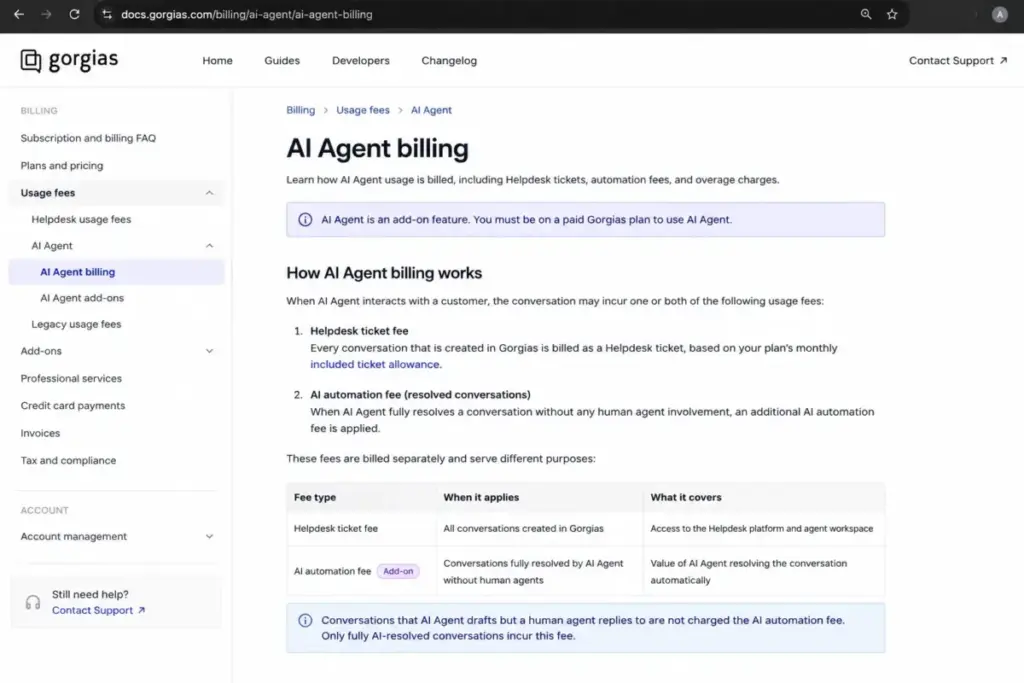
Task: Click Contact Support link in sidebar help box
Action: point(99,611)
